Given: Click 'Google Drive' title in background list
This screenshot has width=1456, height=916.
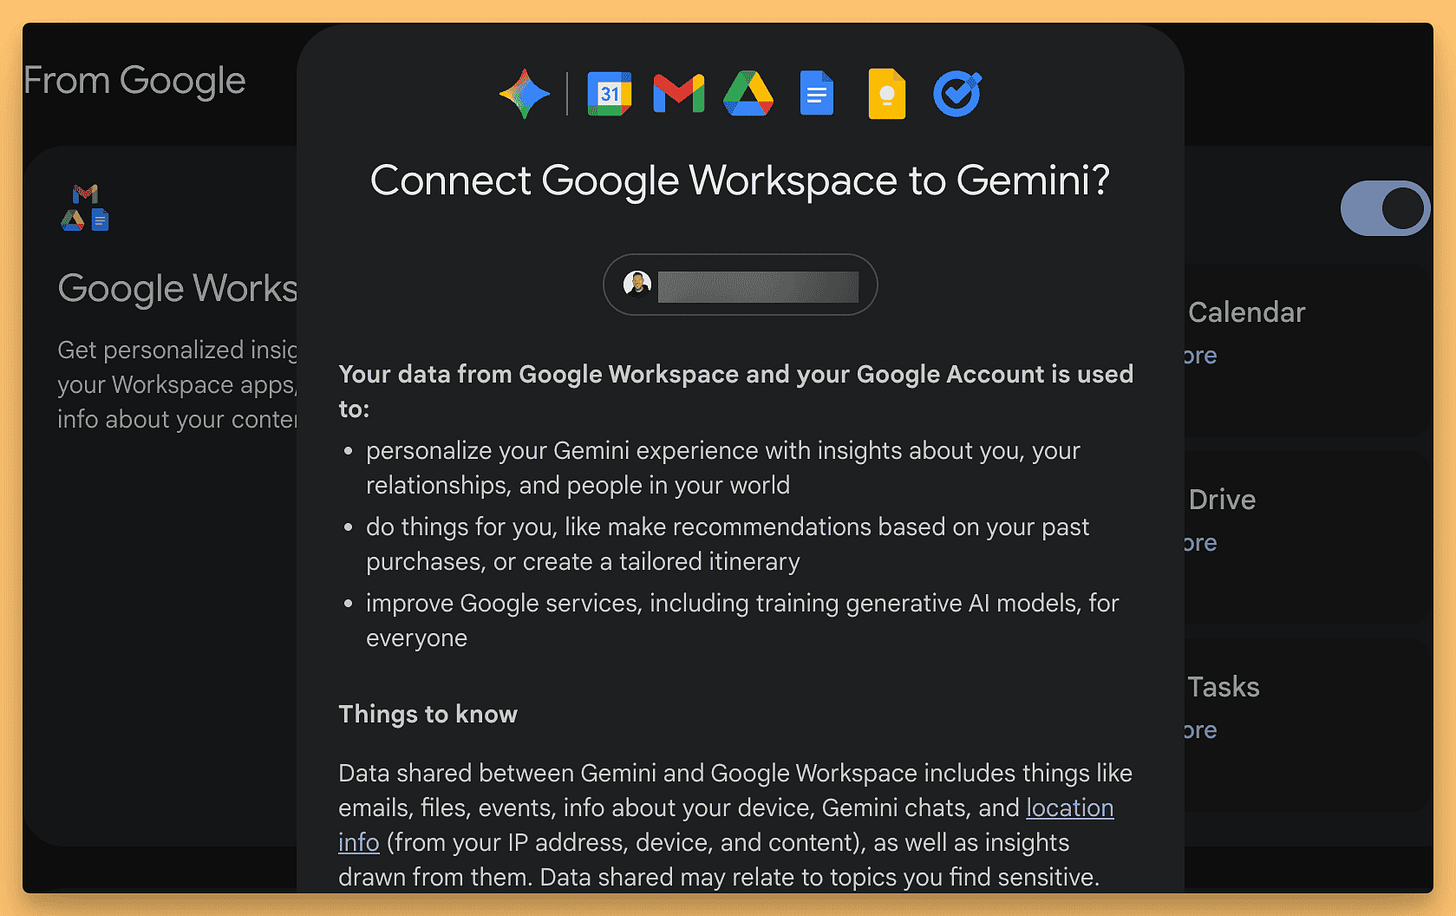Looking at the screenshot, I should coord(1221,500).
